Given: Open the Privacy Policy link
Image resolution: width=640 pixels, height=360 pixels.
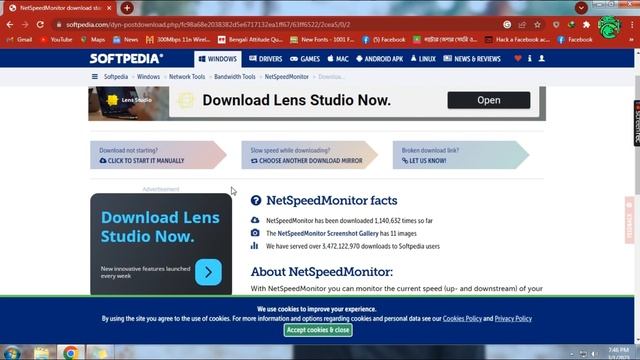Looking at the screenshot, I should (x=513, y=318).
